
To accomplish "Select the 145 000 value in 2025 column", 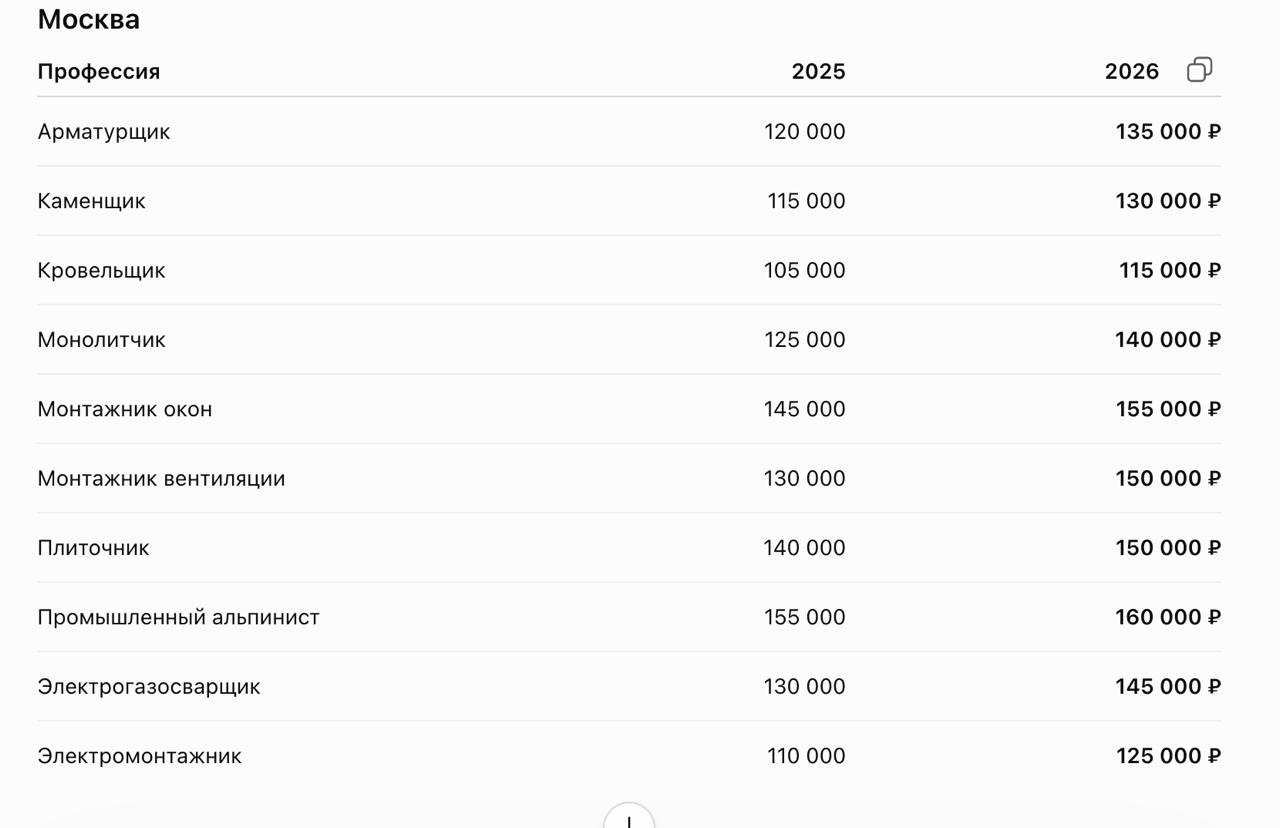I will click(805, 409).
